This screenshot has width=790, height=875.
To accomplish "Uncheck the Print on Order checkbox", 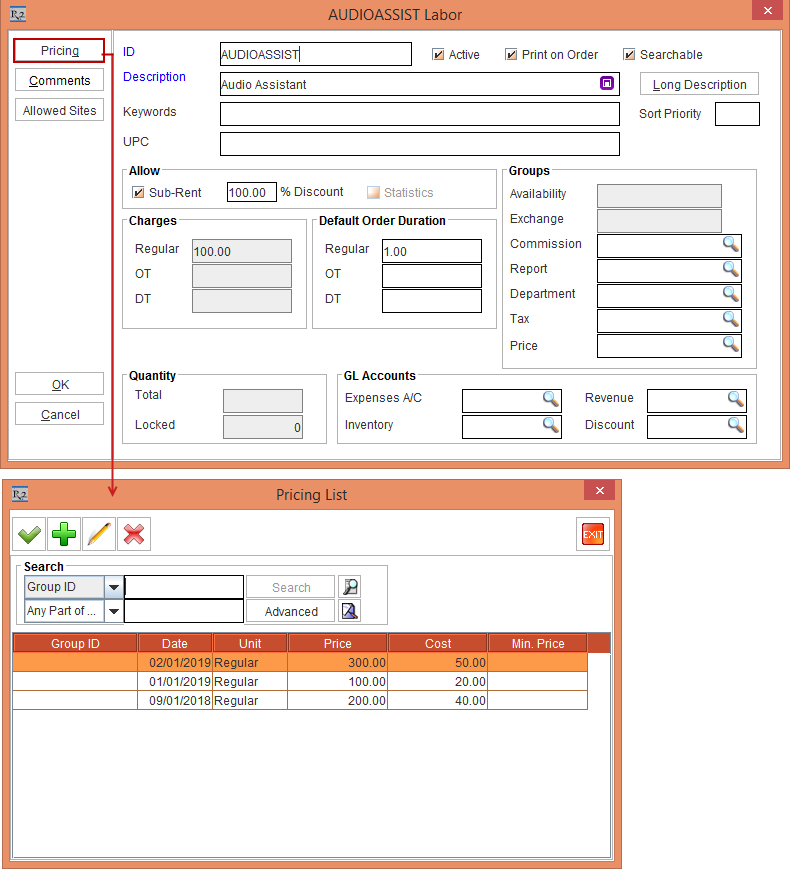I will (511, 55).
